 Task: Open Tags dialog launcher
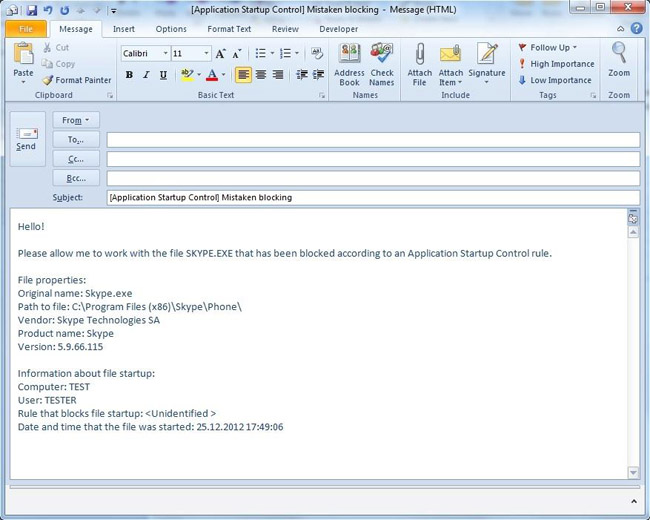pos(593,95)
